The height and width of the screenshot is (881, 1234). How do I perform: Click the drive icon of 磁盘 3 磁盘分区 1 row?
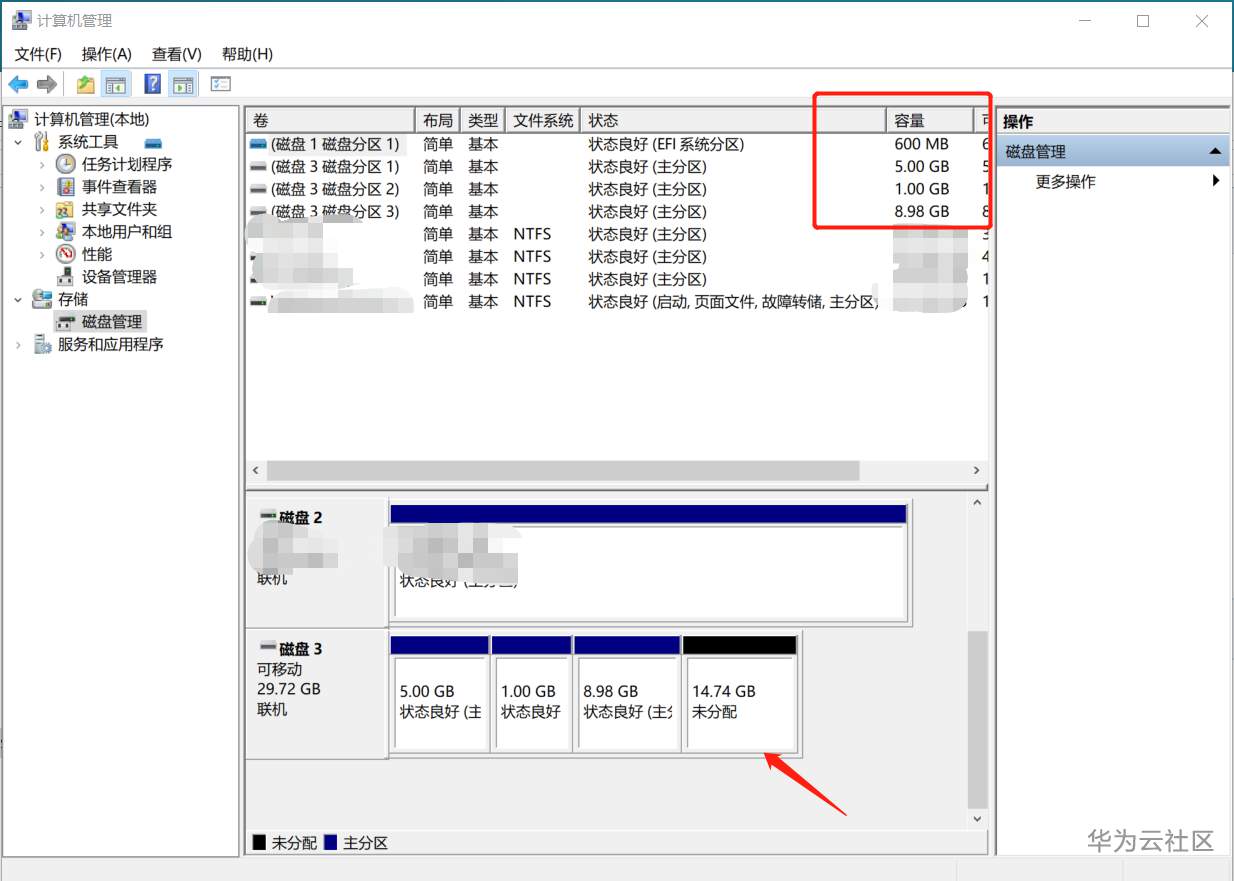pyautogui.click(x=258, y=167)
